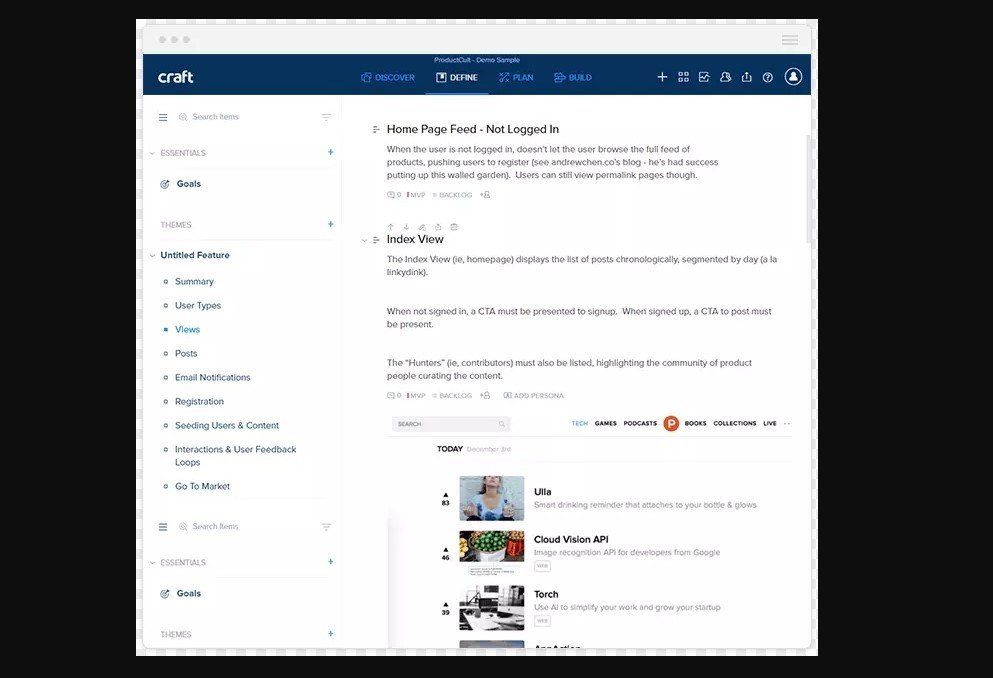Collapse the ESSENTIALS section under the header search
This screenshot has height=678, width=993.
tap(152, 153)
